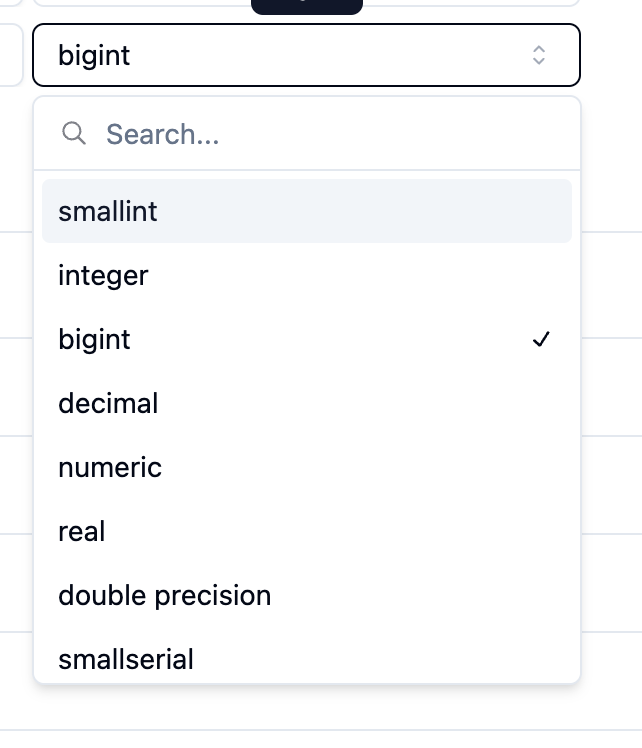This screenshot has width=642, height=748.
Task: Select decimal data type
Action: pos(109,404)
